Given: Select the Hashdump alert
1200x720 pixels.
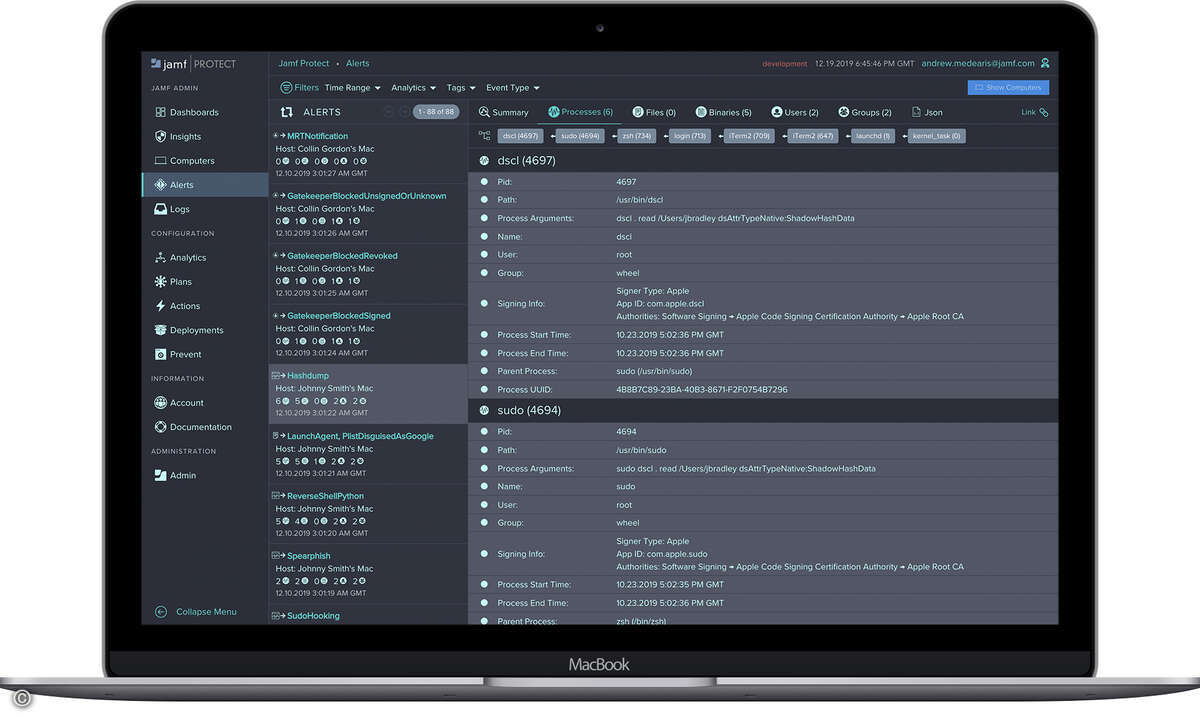Looking at the screenshot, I should coord(308,376).
